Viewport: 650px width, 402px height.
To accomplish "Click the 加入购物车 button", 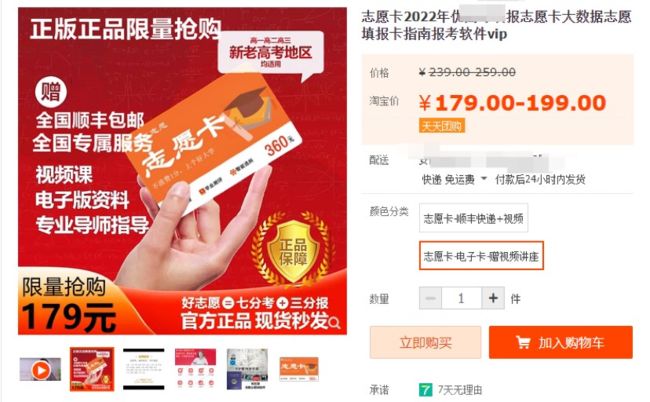I will click(561, 342).
